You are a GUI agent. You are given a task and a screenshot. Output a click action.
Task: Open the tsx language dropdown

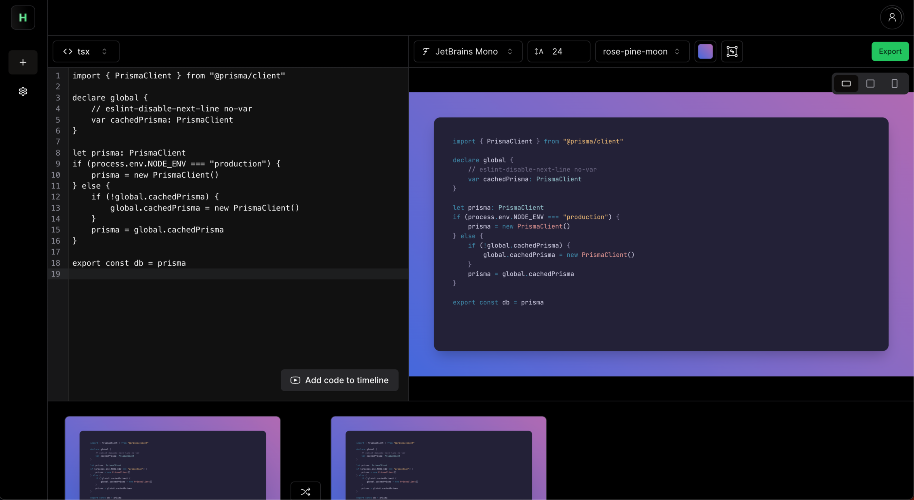coord(86,51)
